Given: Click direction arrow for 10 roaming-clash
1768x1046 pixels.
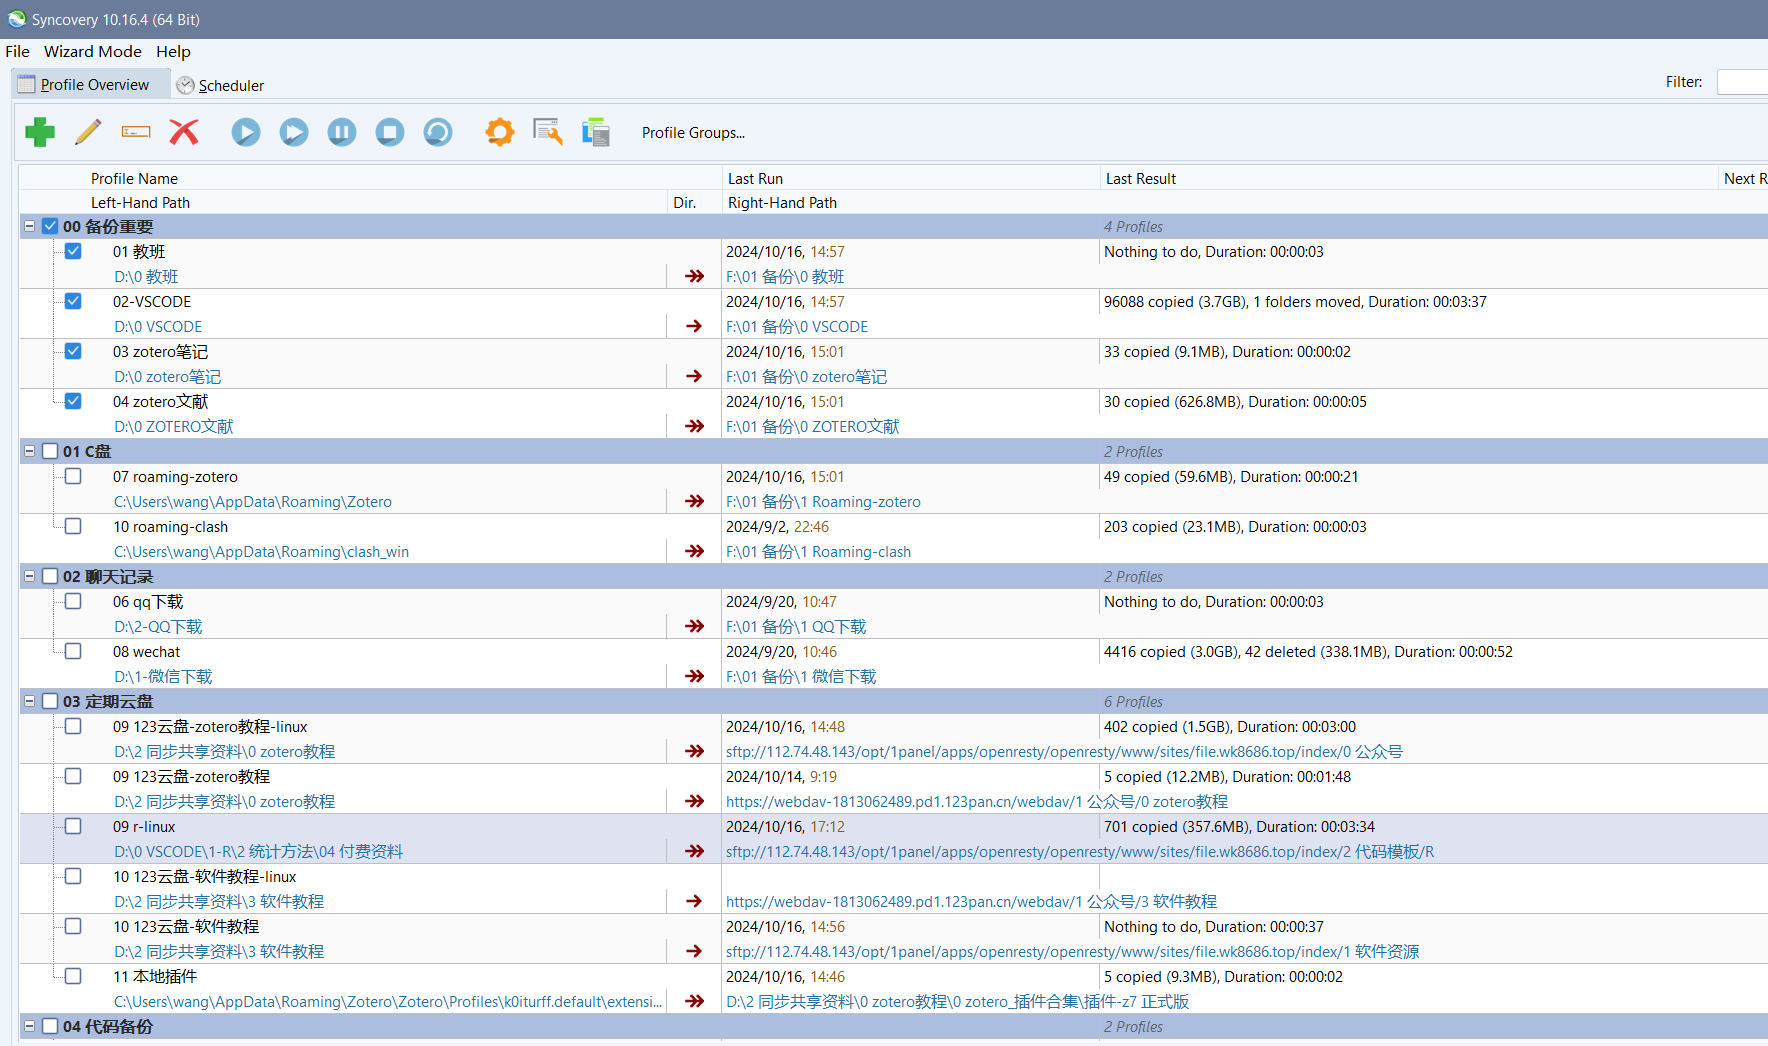Looking at the screenshot, I should tap(695, 551).
